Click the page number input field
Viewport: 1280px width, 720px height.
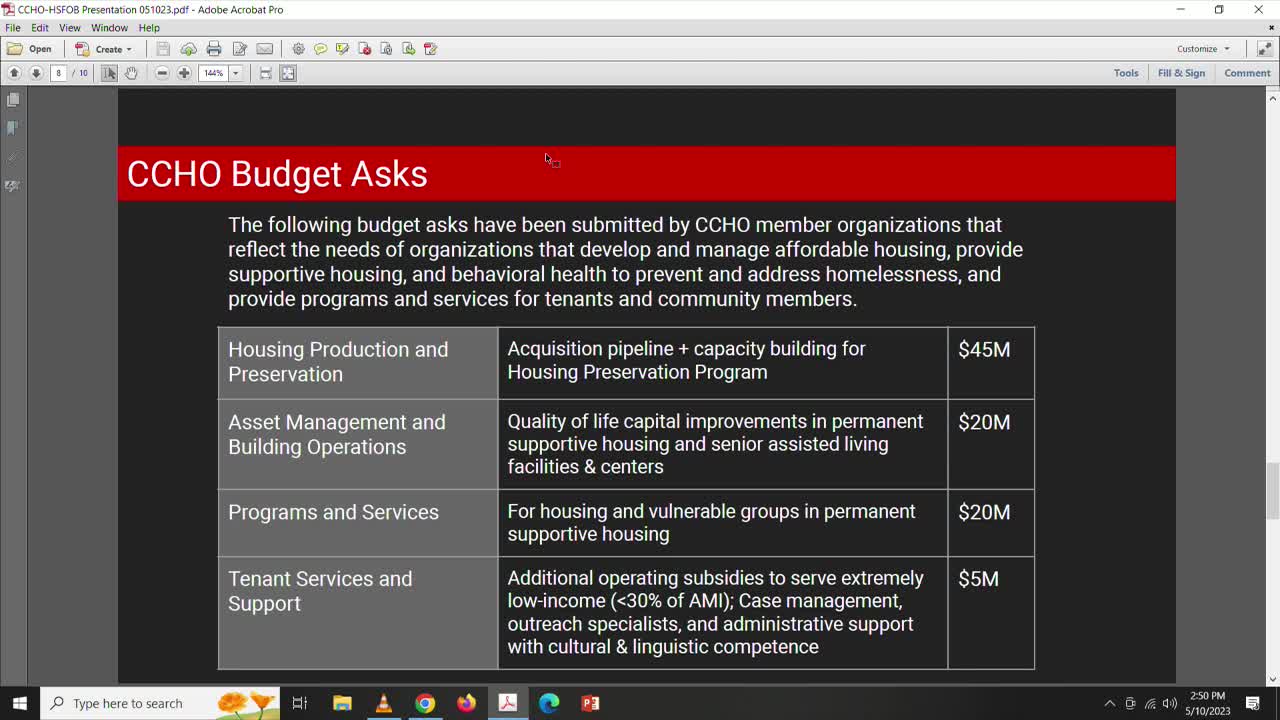(x=58, y=72)
